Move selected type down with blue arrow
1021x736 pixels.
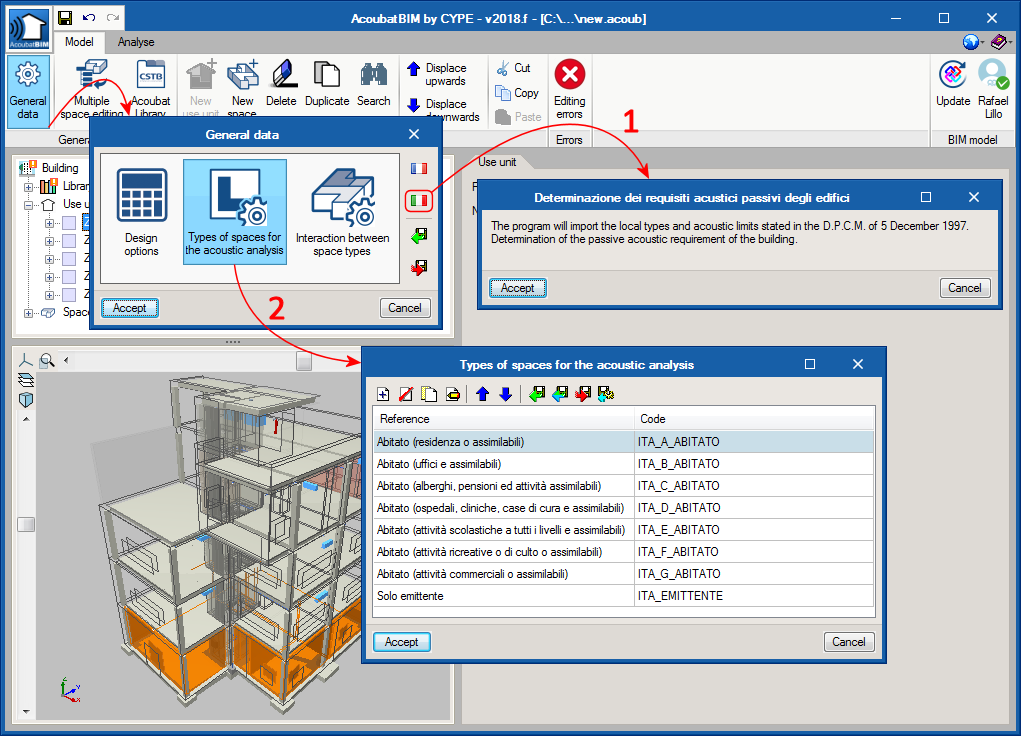tap(506, 394)
